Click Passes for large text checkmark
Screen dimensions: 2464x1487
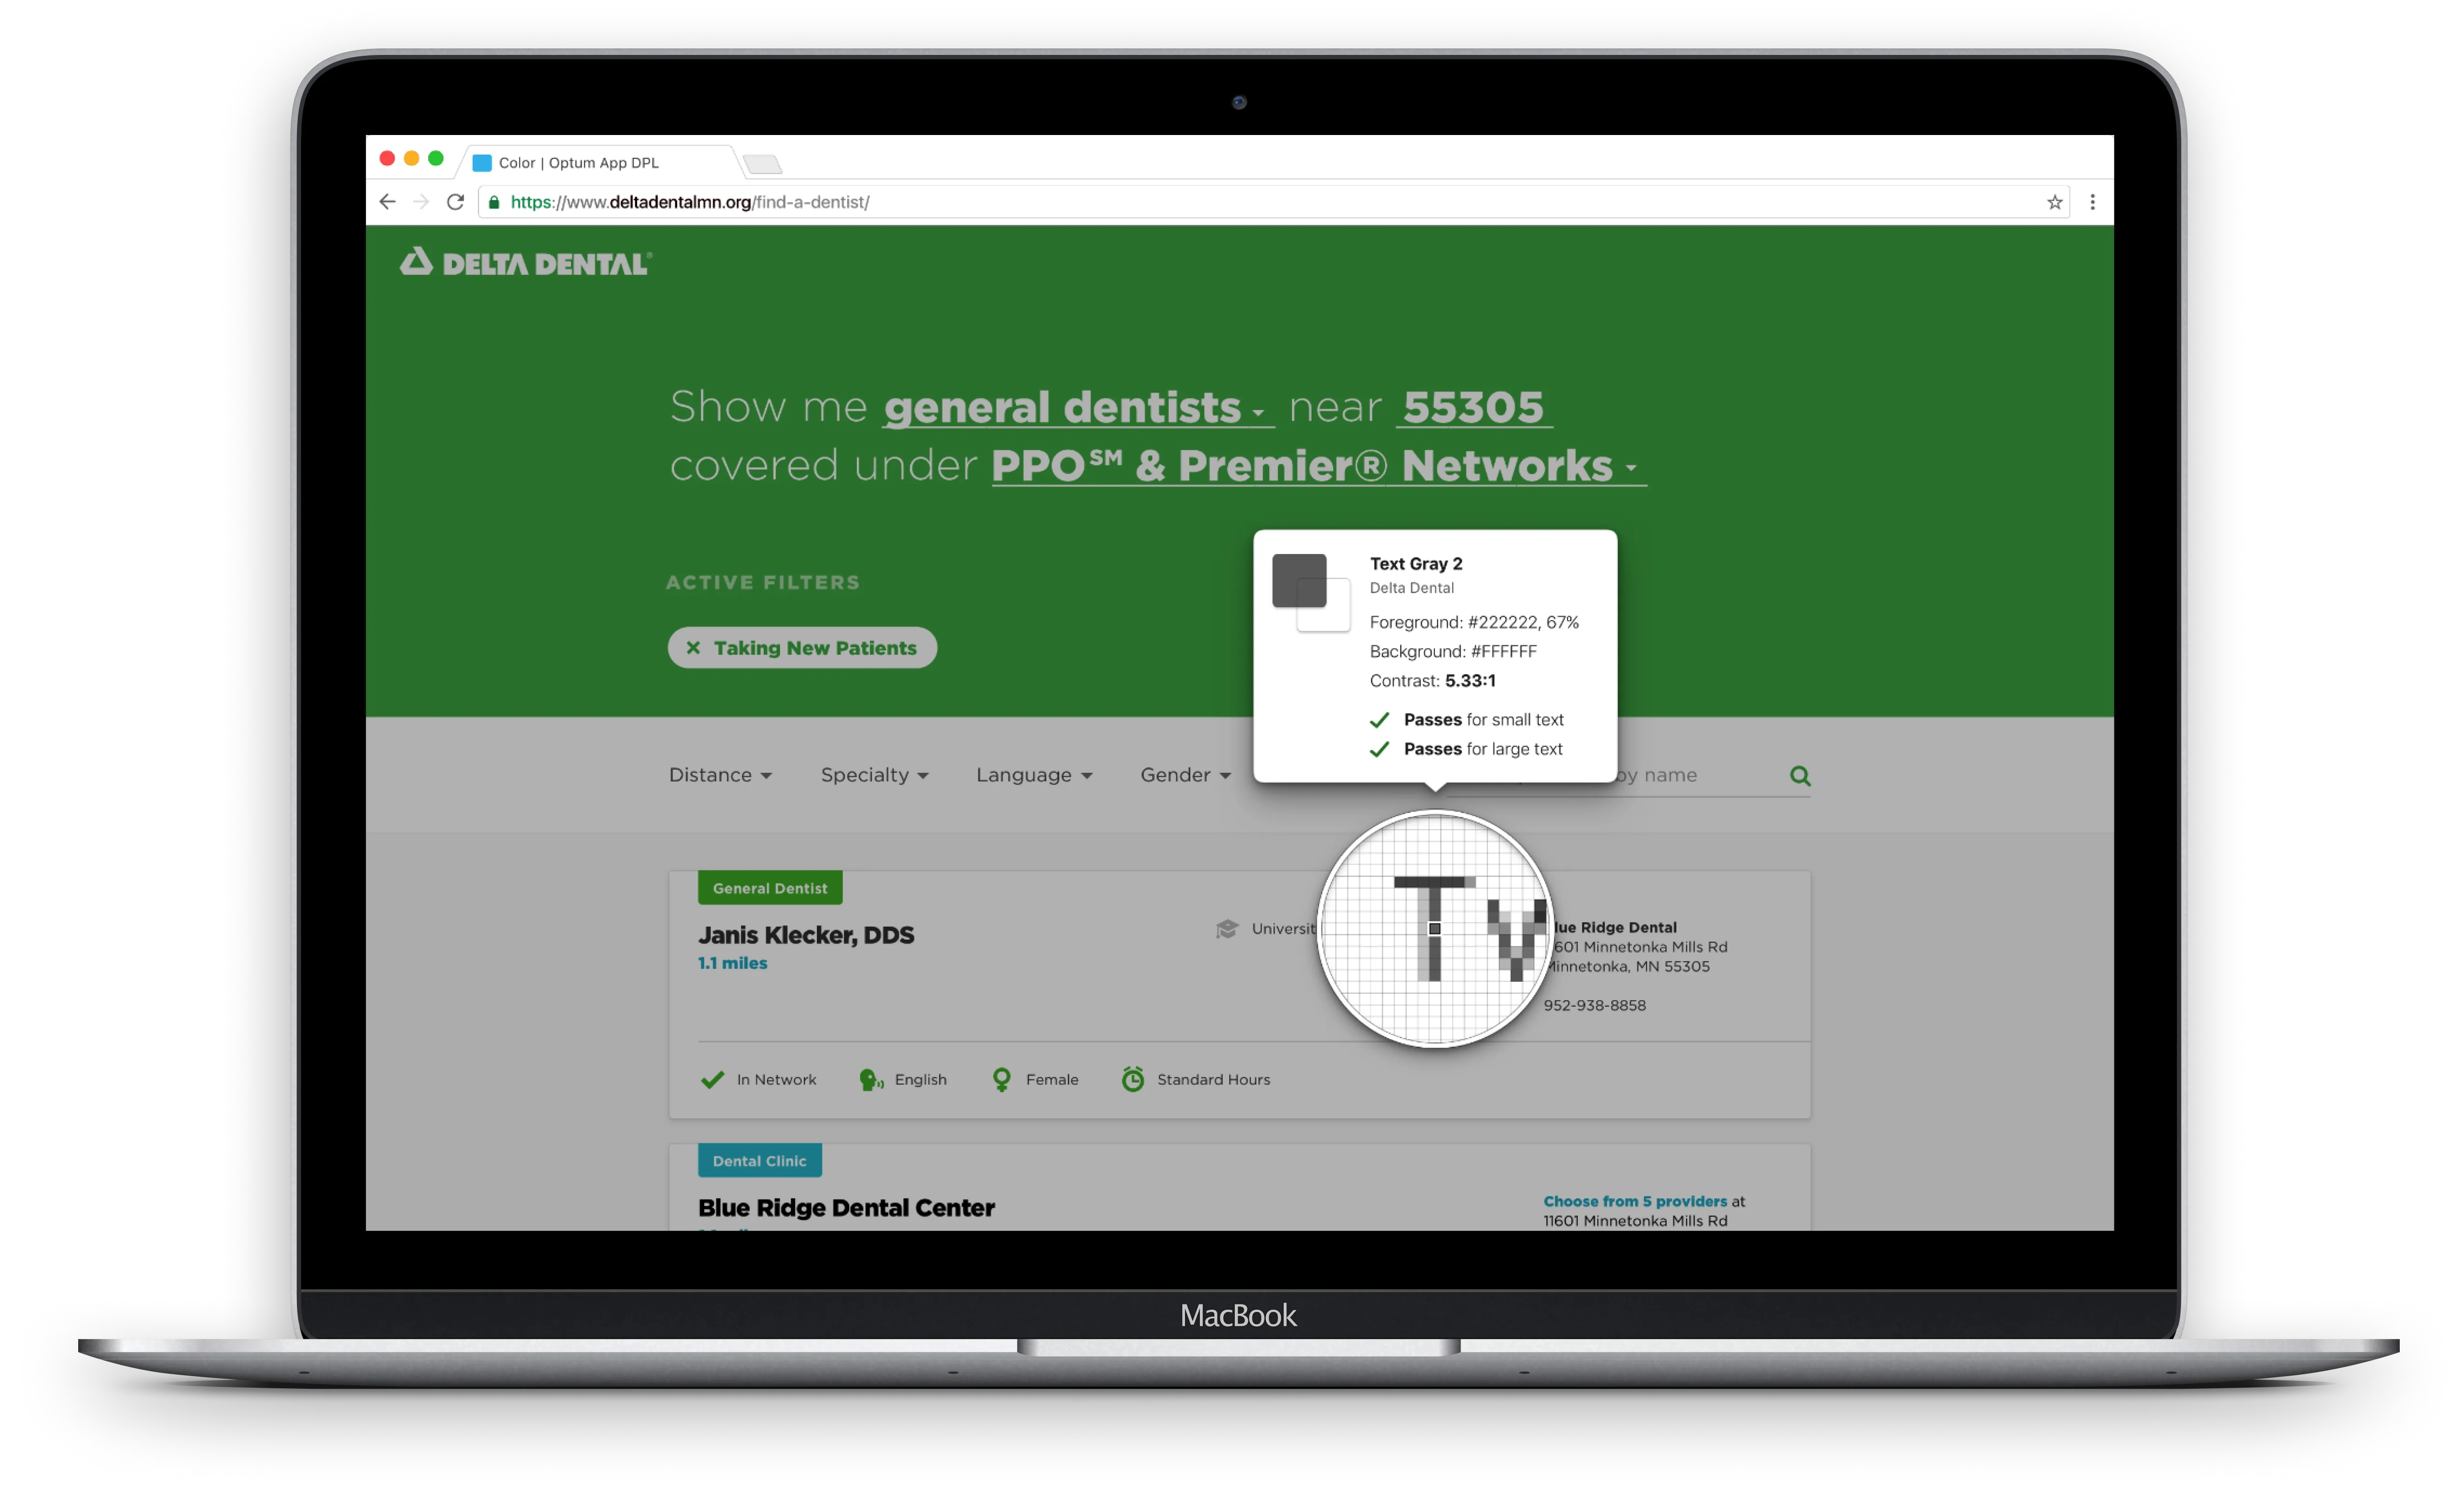click(x=1380, y=749)
